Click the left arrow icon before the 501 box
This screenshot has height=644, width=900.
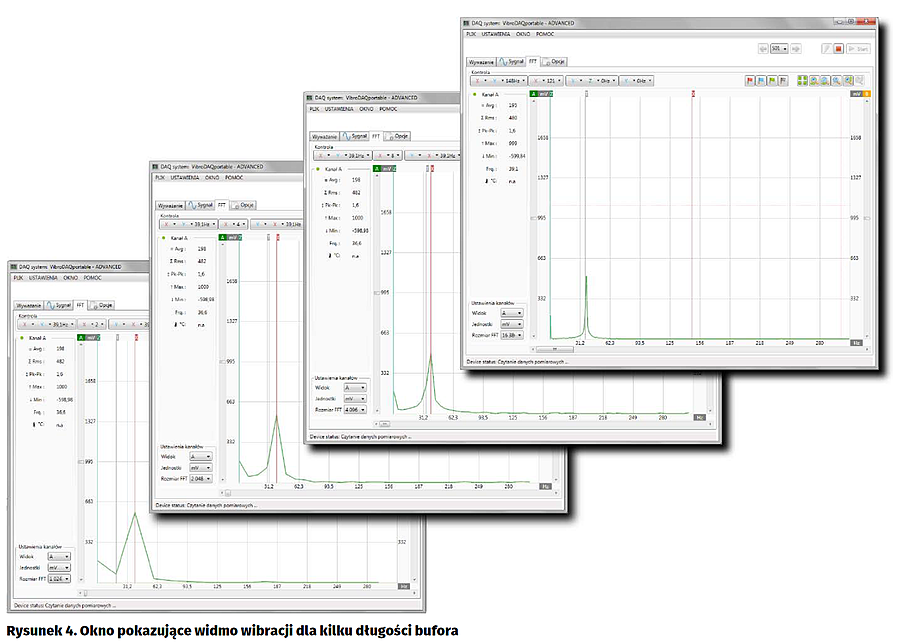761,47
